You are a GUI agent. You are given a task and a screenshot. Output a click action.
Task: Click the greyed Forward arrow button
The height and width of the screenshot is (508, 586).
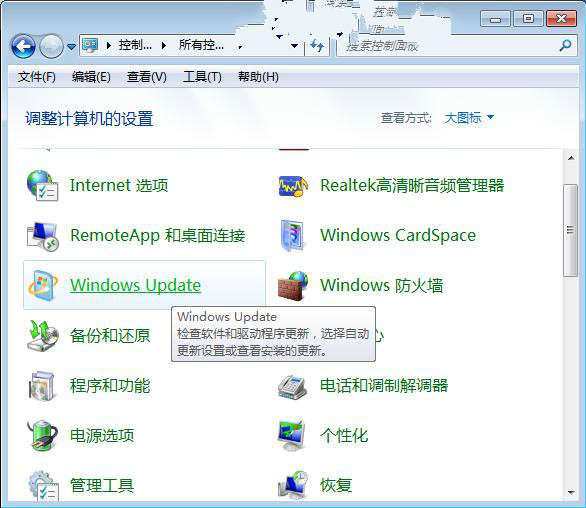coord(51,46)
